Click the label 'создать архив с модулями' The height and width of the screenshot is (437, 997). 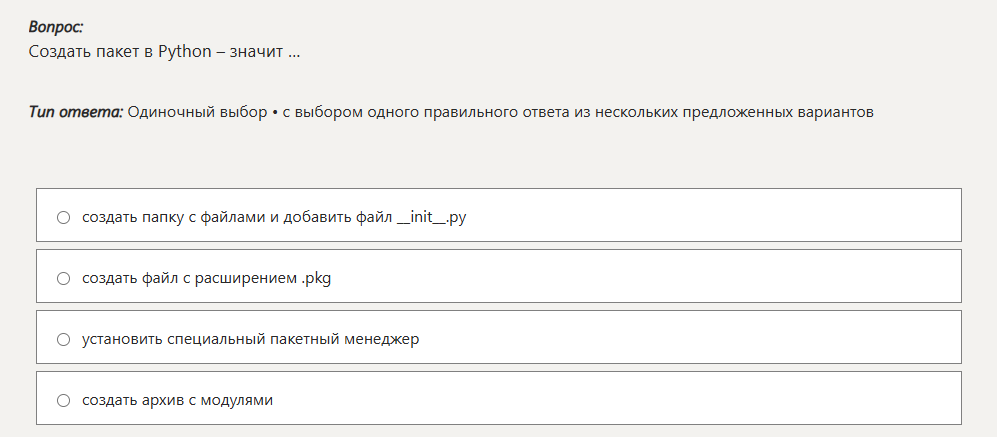177,401
